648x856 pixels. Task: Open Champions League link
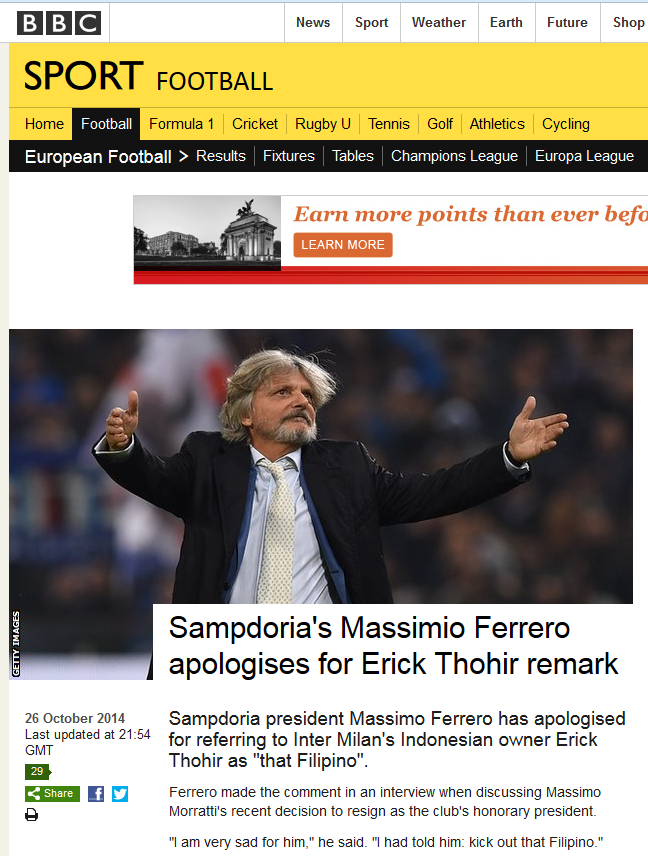click(x=454, y=156)
